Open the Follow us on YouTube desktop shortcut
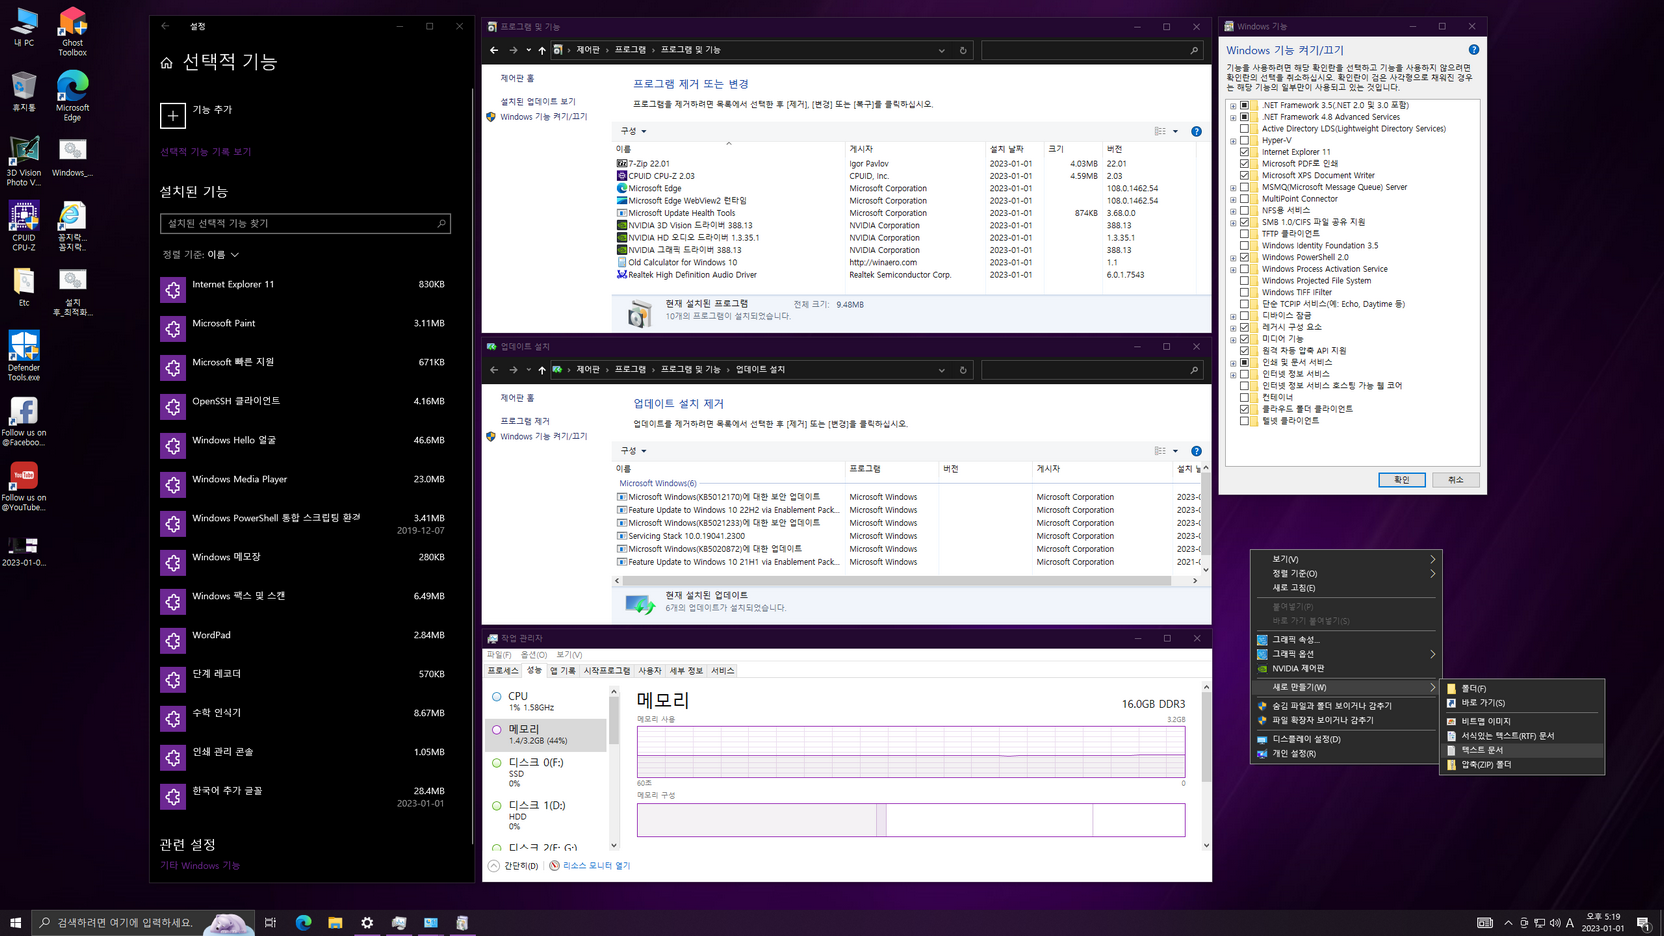The image size is (1664, 936). coord(24,486)
